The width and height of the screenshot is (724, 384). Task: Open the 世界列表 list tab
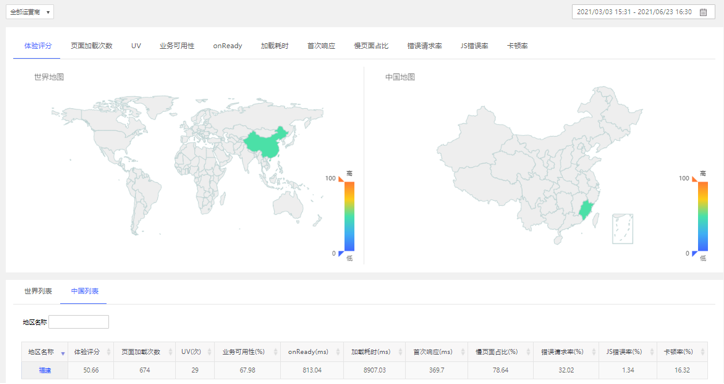coord(38,291)
